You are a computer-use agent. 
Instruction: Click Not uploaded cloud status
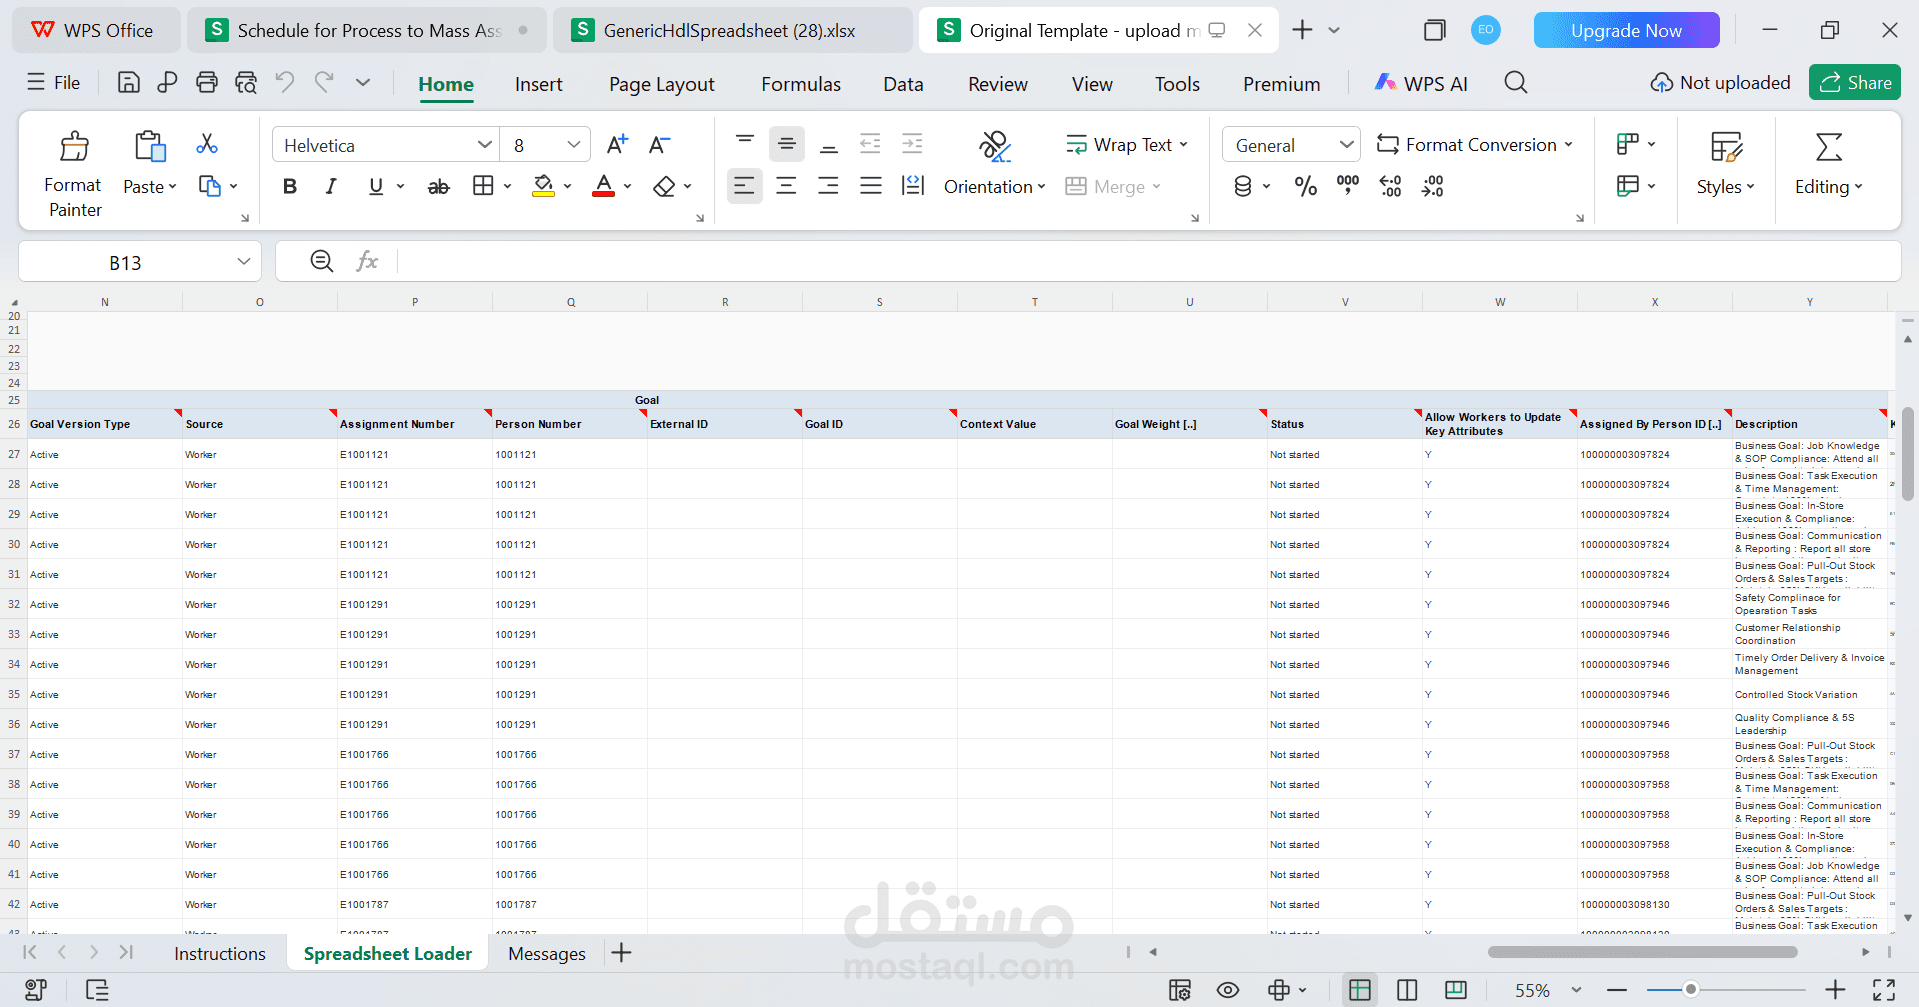(x=1720, y=83)
